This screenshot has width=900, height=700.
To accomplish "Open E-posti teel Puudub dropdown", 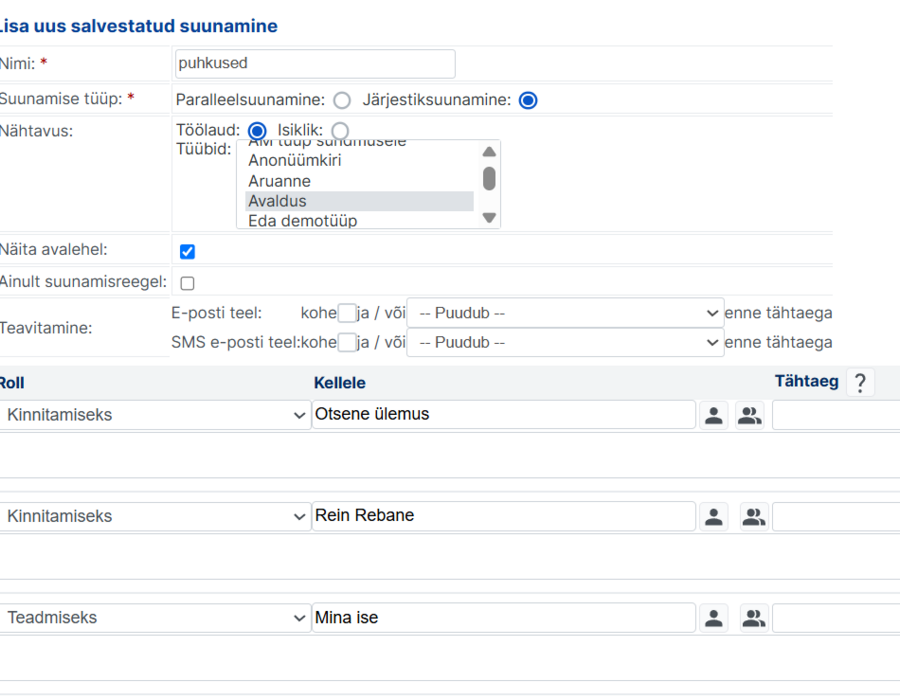I will [565, 313].
